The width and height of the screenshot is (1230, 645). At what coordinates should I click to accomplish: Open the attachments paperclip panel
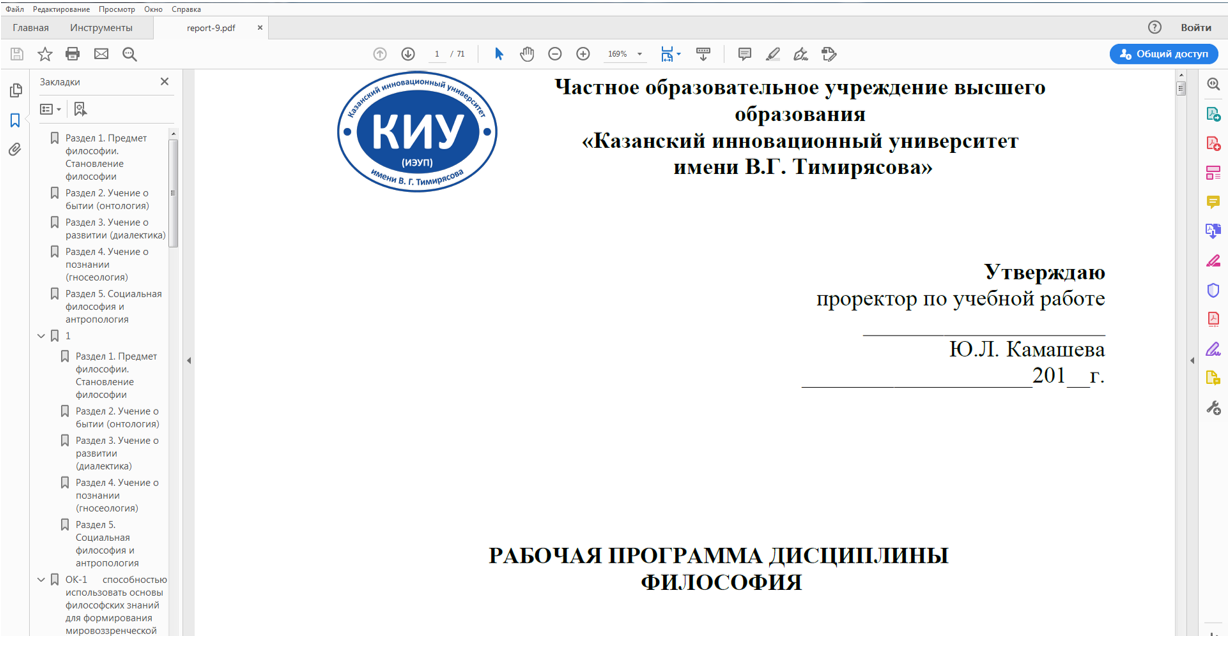[15, 150]
